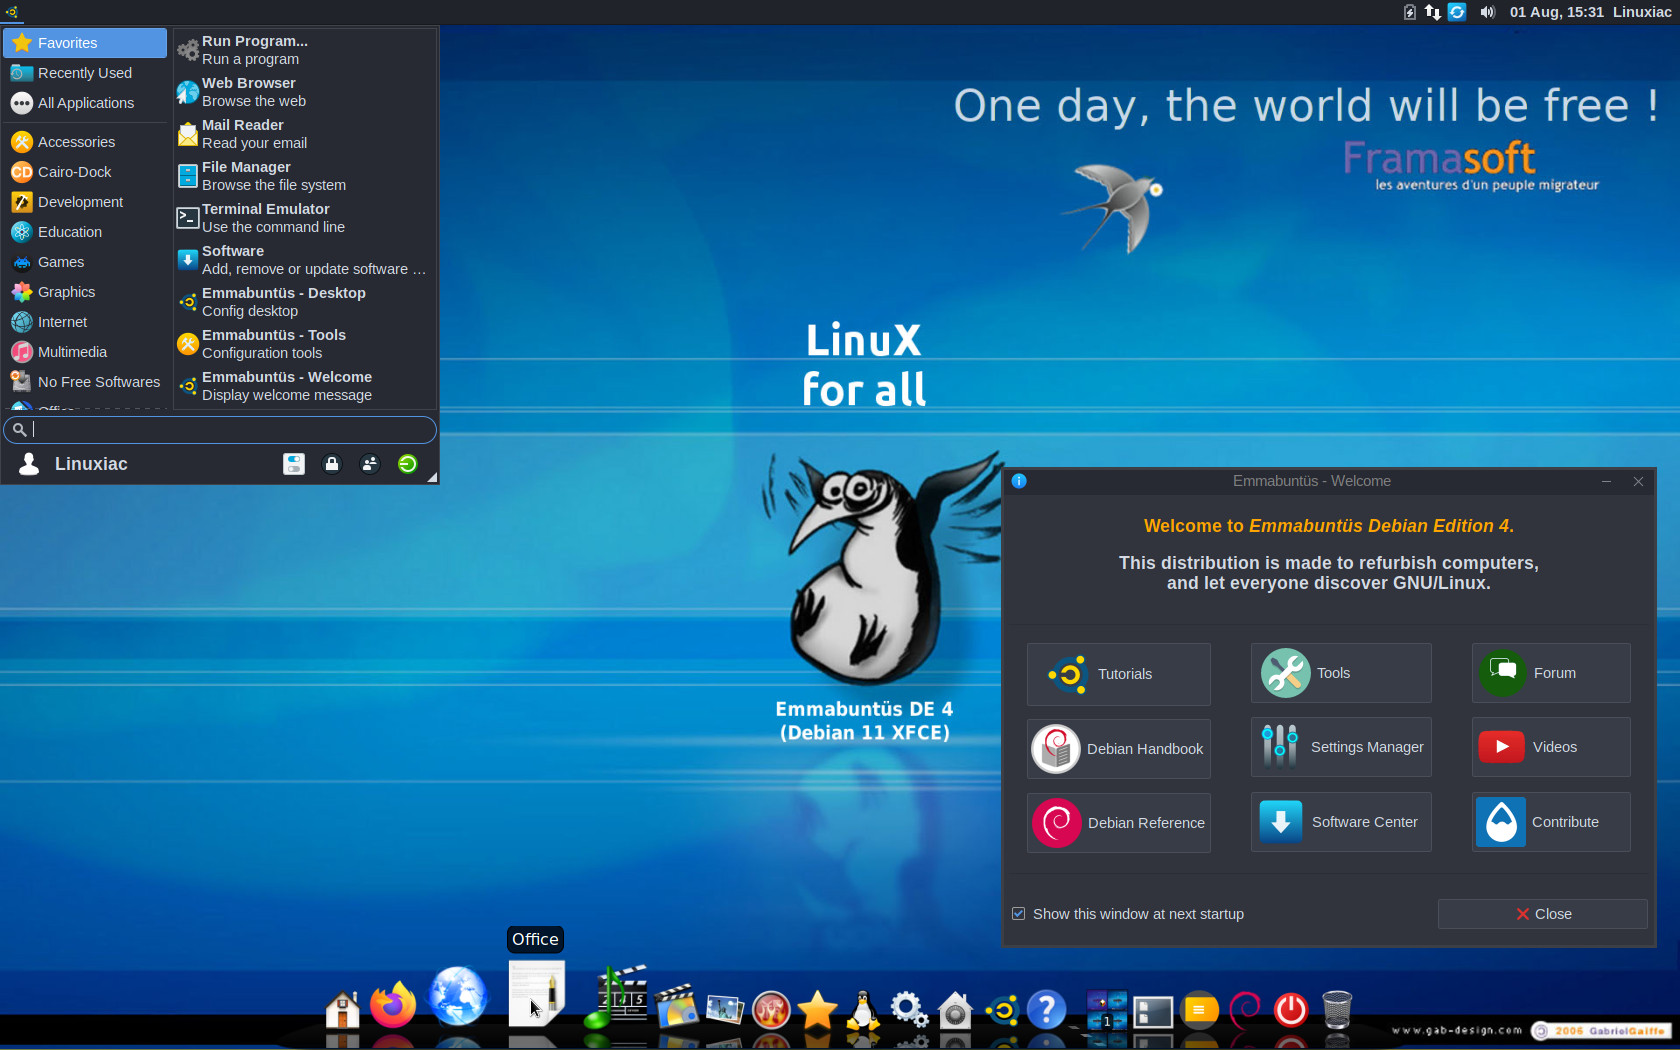Click the switch user icon in menu
This screenshot has height=1050, width=1680.
(x=370, y=464)
